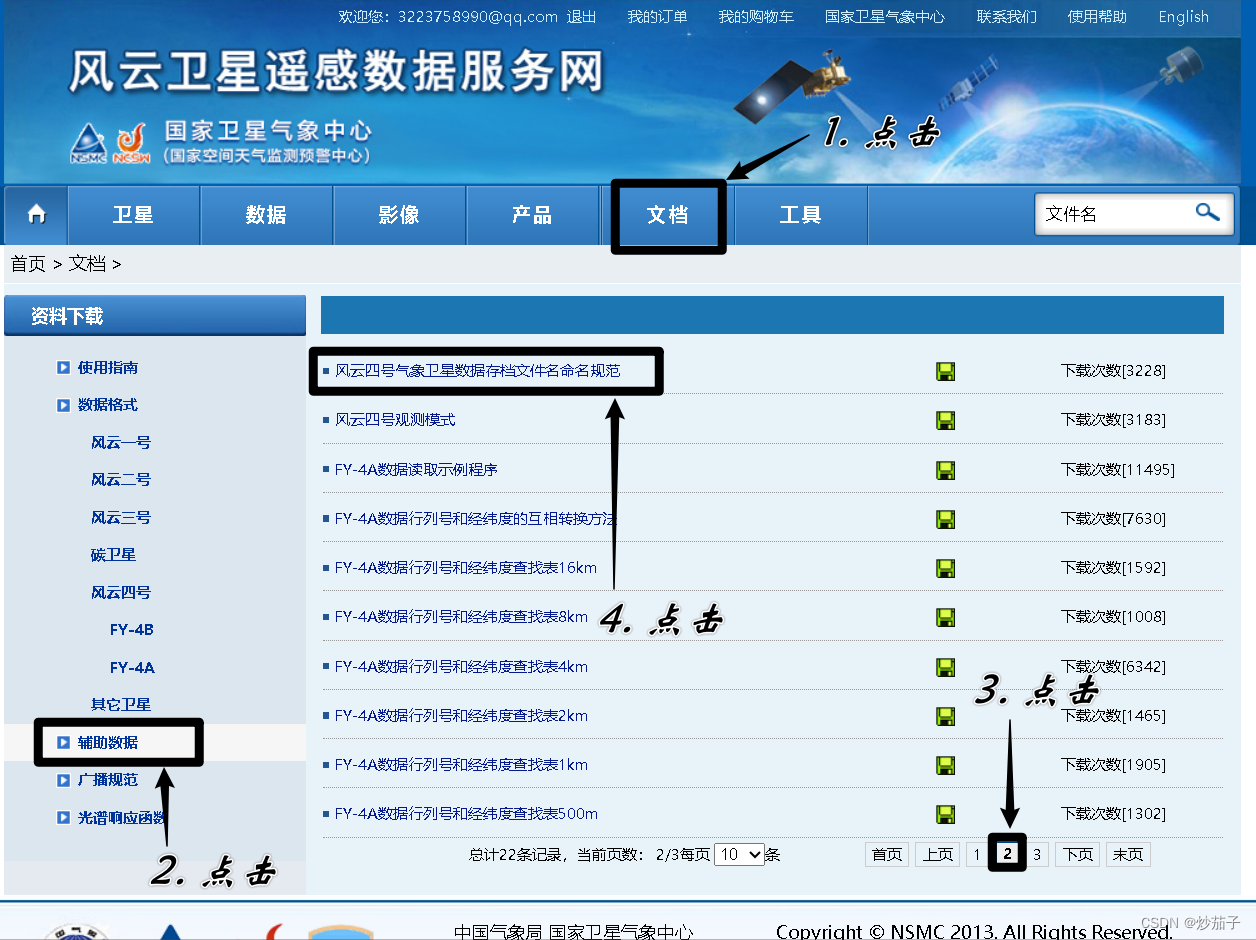The image size is (1256, 940).
Task: Select 碳卫星 in sidebar
Action: [x=113, y=555]
